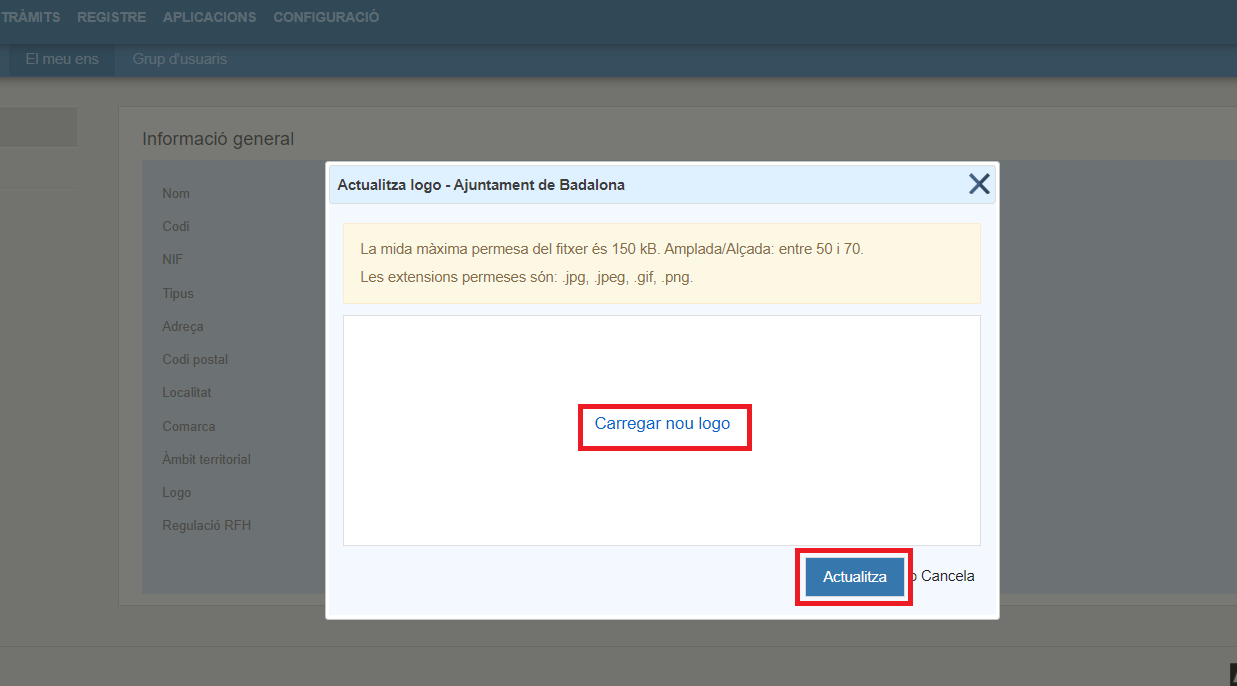Switch to the El meu ens tab
The height and width of the screenshot is (686, 1237).
pos(62,60)
